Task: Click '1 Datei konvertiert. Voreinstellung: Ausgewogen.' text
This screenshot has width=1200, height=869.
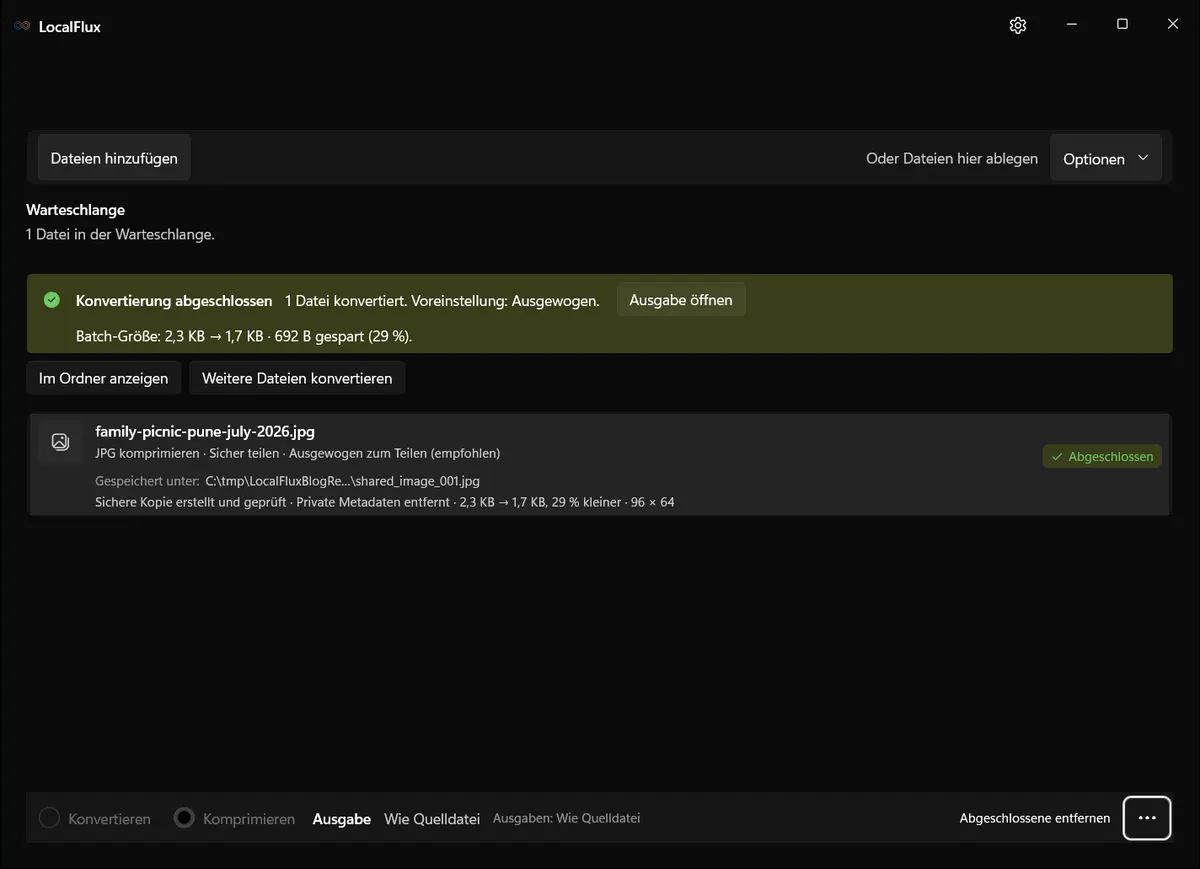Action: tap(442, 300)
